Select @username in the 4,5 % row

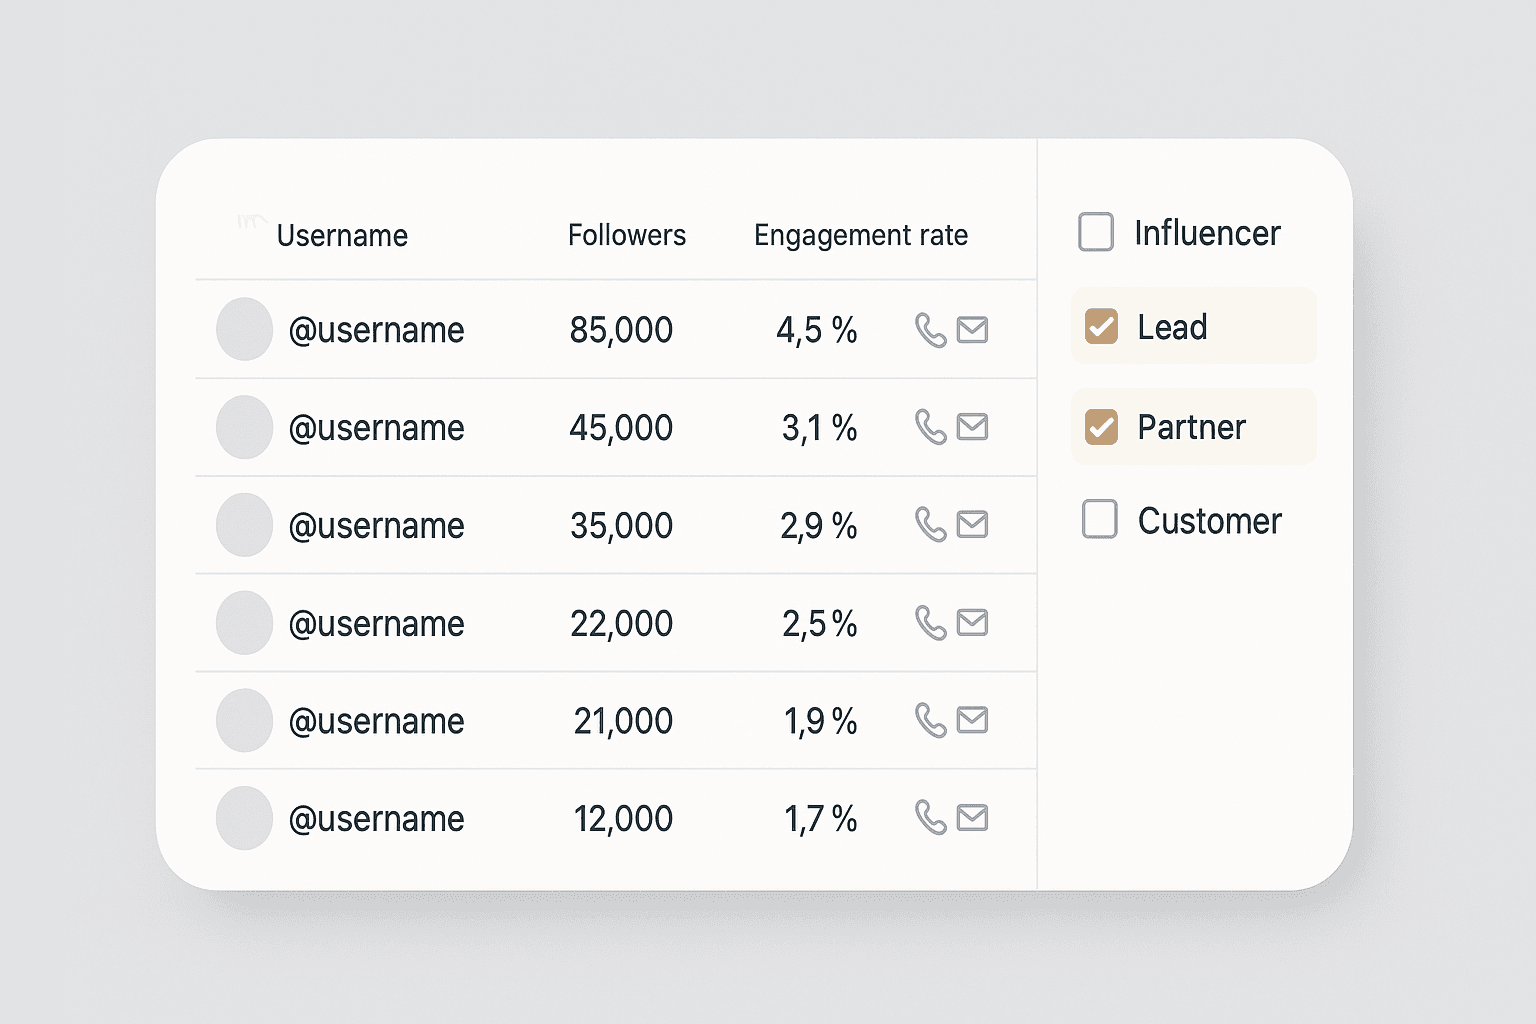pyautogui.click(x=376, y=330)
